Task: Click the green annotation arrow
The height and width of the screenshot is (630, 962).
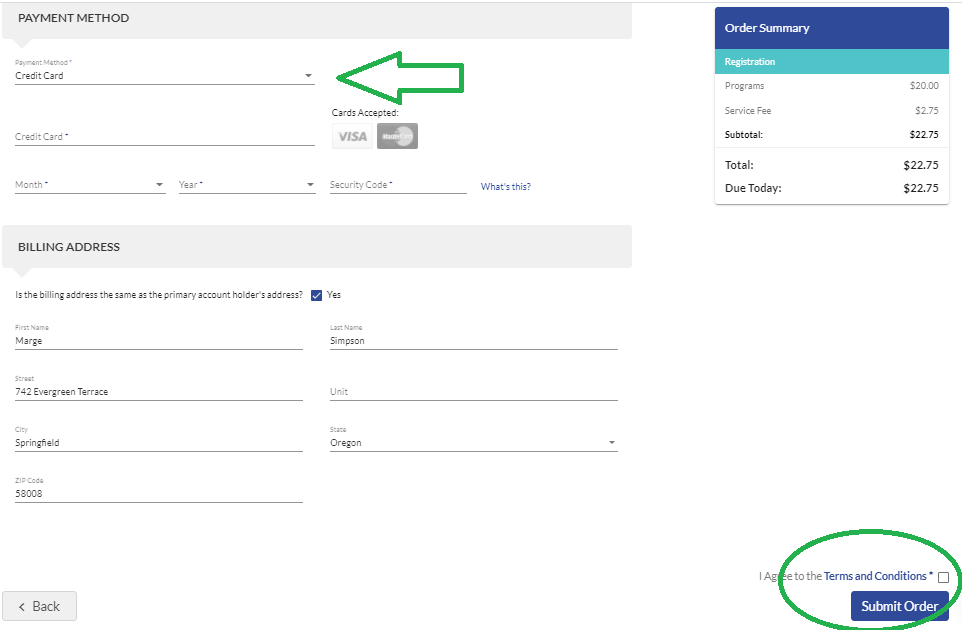Action: tap(400, 77)
